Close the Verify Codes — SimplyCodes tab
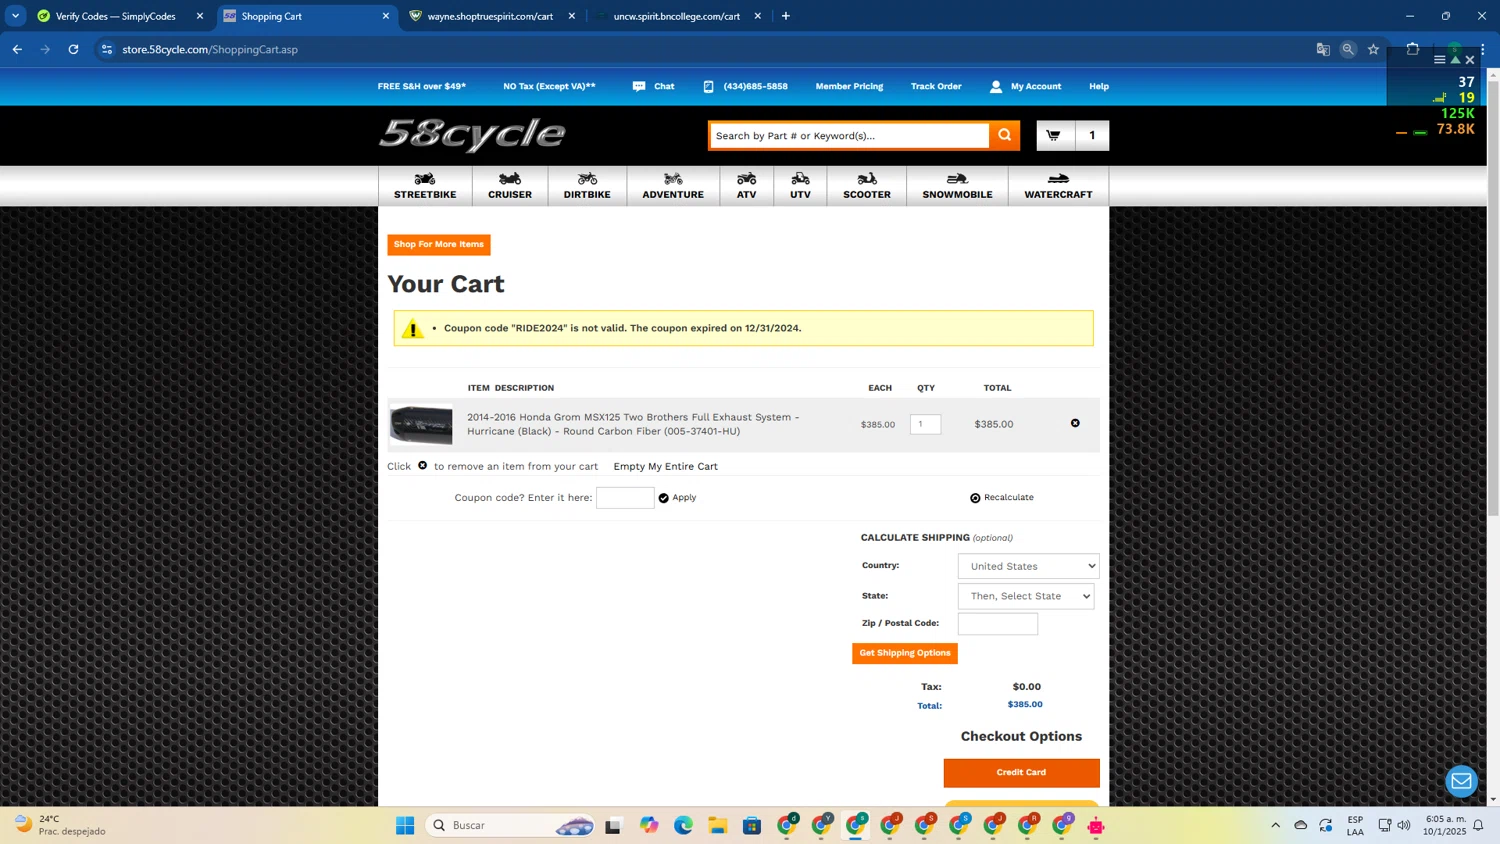Viewport: 1500px width, 844px height. (x=200, y=16)
